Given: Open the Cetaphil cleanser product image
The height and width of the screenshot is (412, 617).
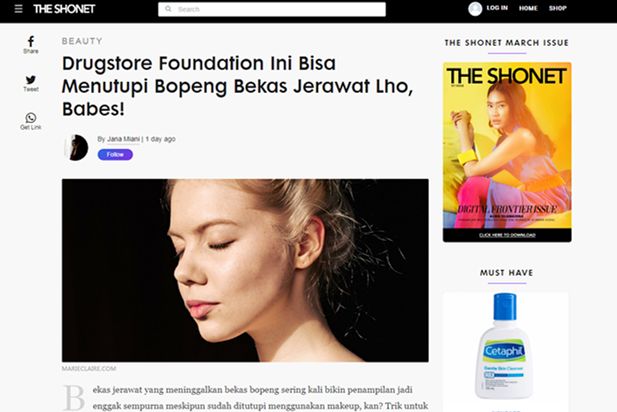Looking at the screenshot, I should tap(505, 346).
